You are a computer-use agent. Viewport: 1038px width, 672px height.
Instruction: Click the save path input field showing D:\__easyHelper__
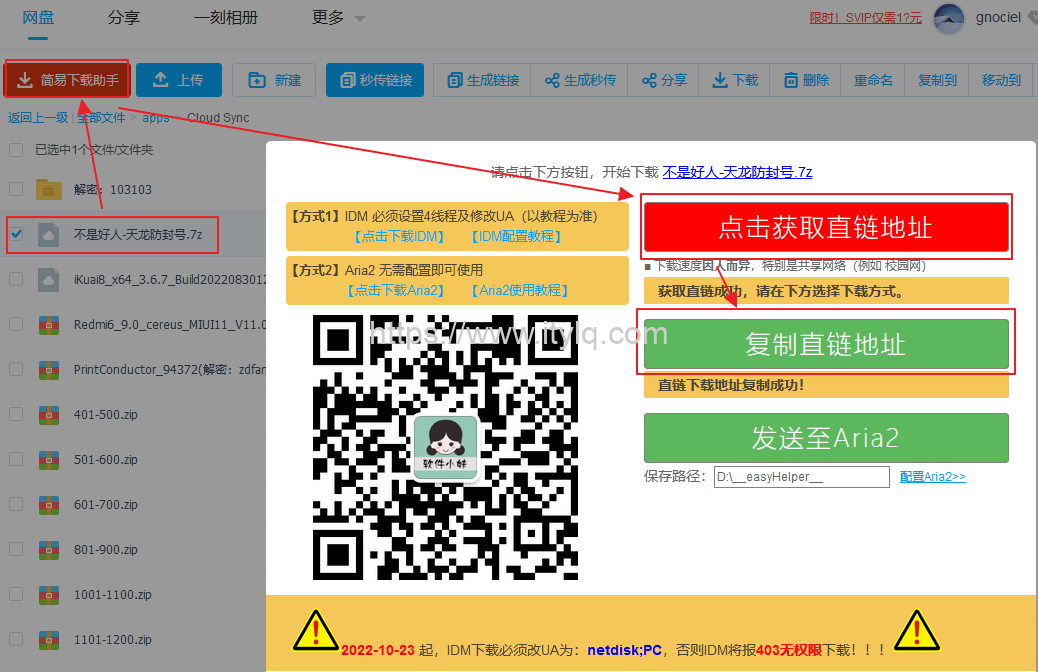pos(801,477)
